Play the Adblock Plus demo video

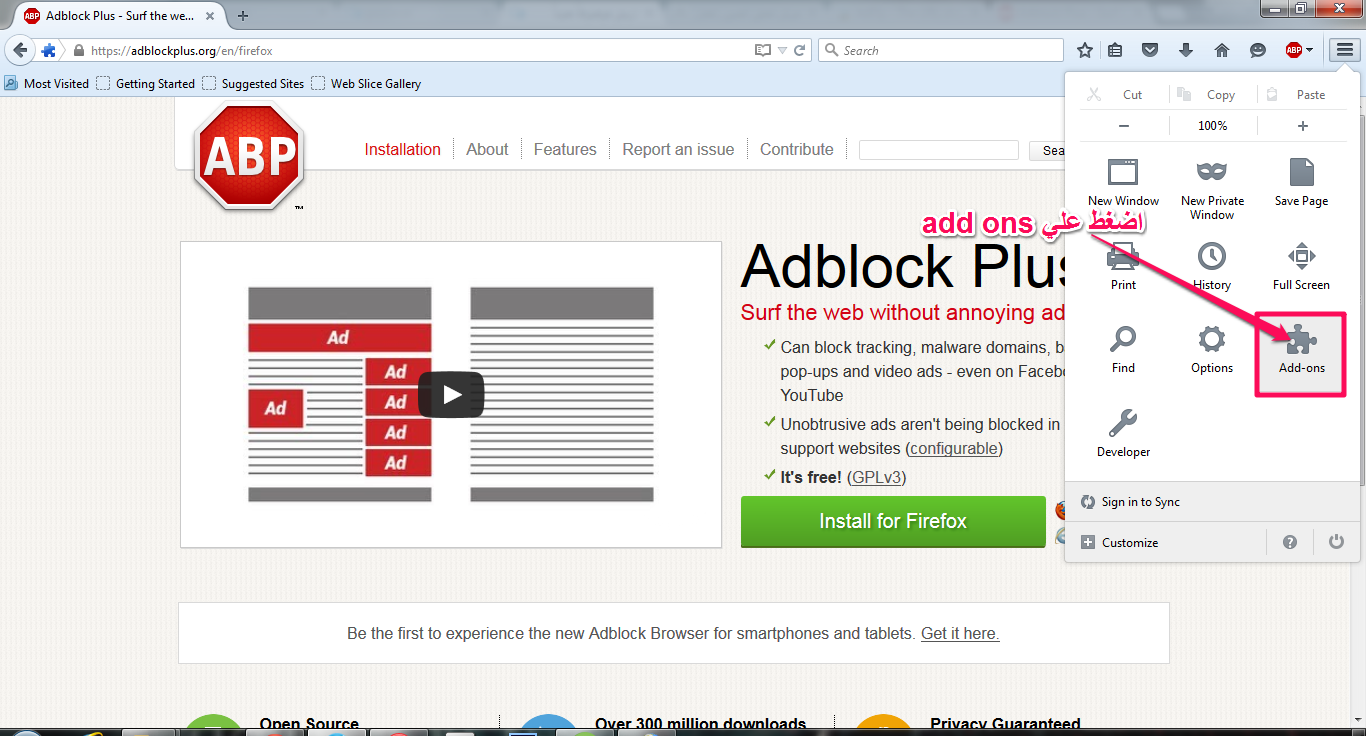[451, 394]
